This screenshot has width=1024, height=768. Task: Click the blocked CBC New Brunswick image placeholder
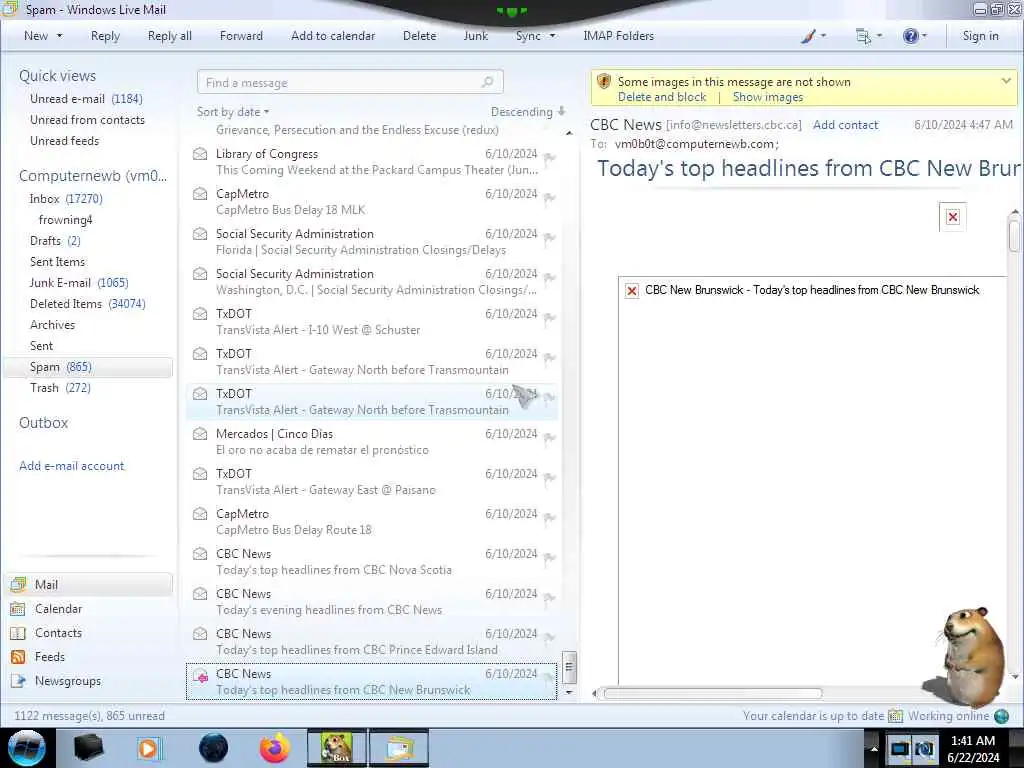point(632,291)
